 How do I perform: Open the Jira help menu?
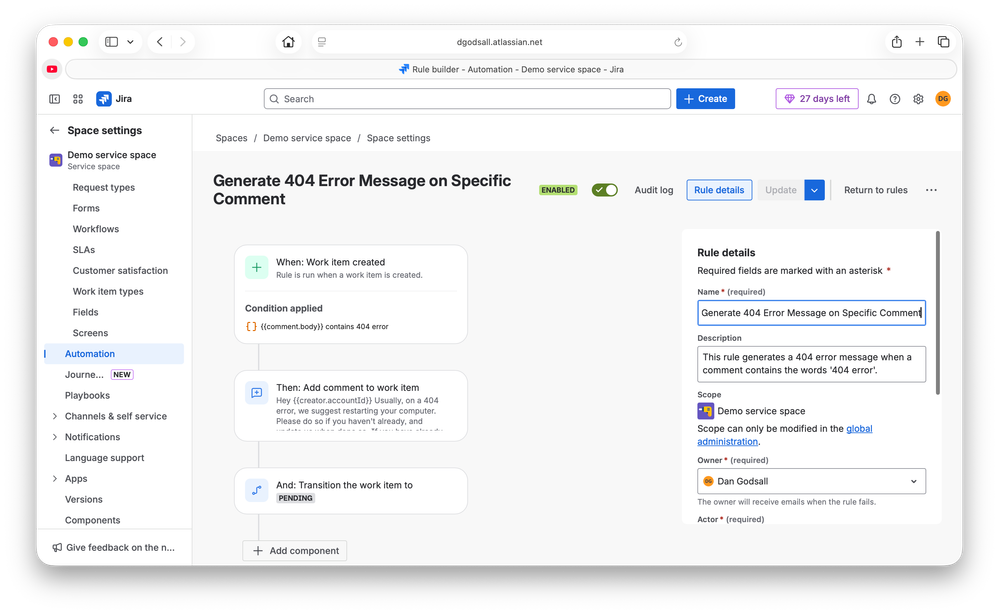(895, 99)
